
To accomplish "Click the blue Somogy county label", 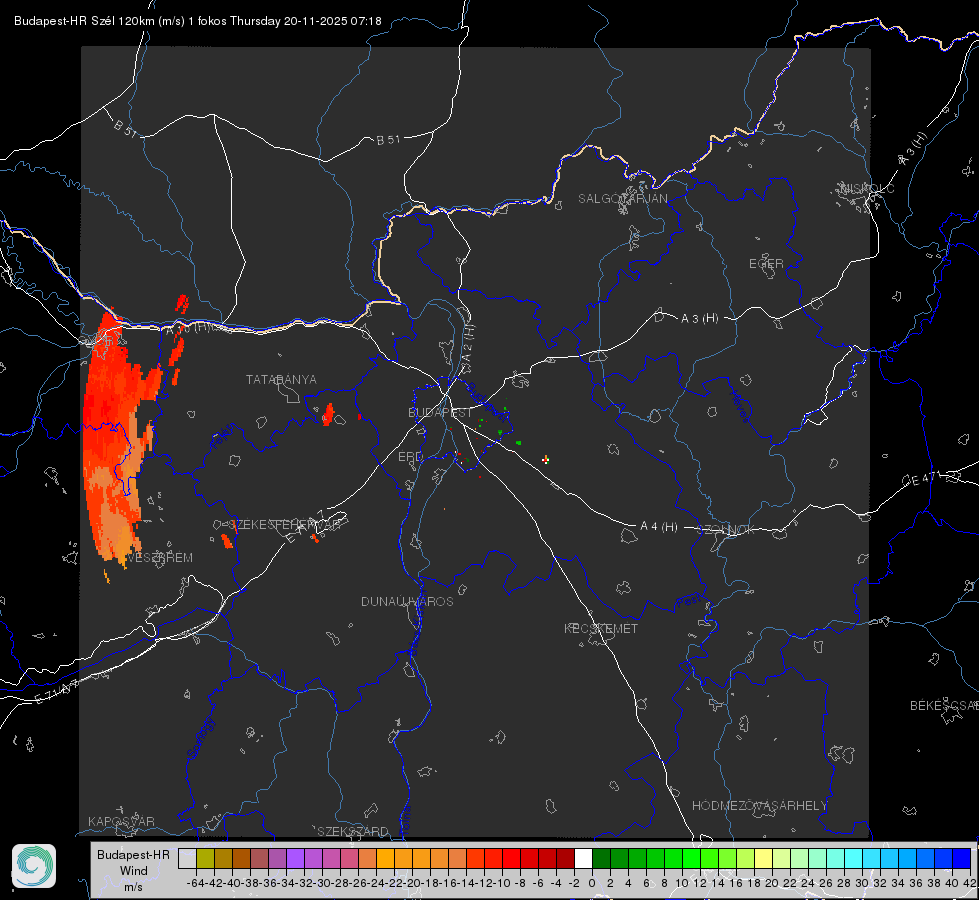I will click(200, 739).
